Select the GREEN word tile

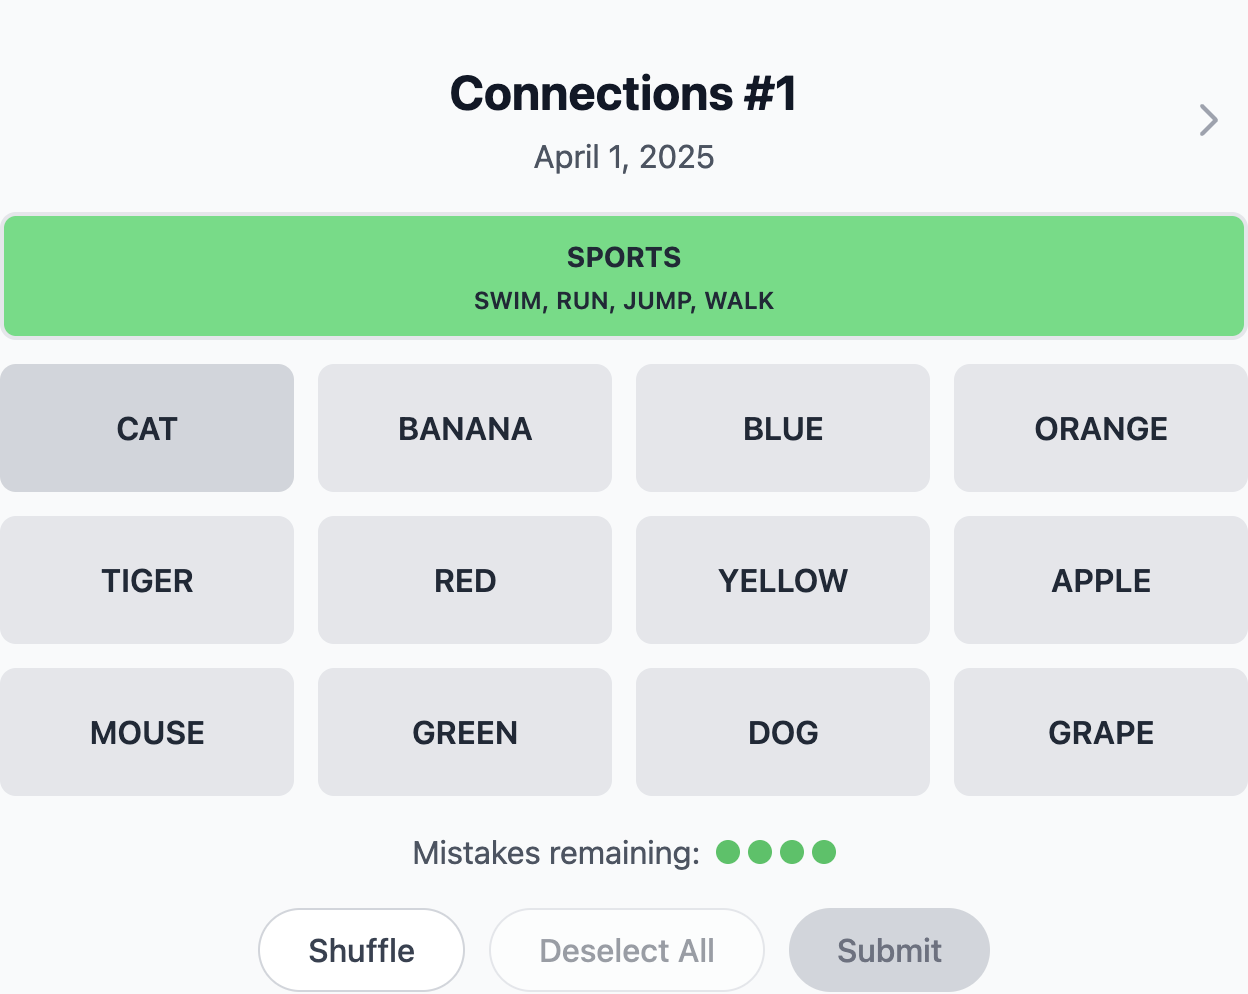(x=465, y=732)
